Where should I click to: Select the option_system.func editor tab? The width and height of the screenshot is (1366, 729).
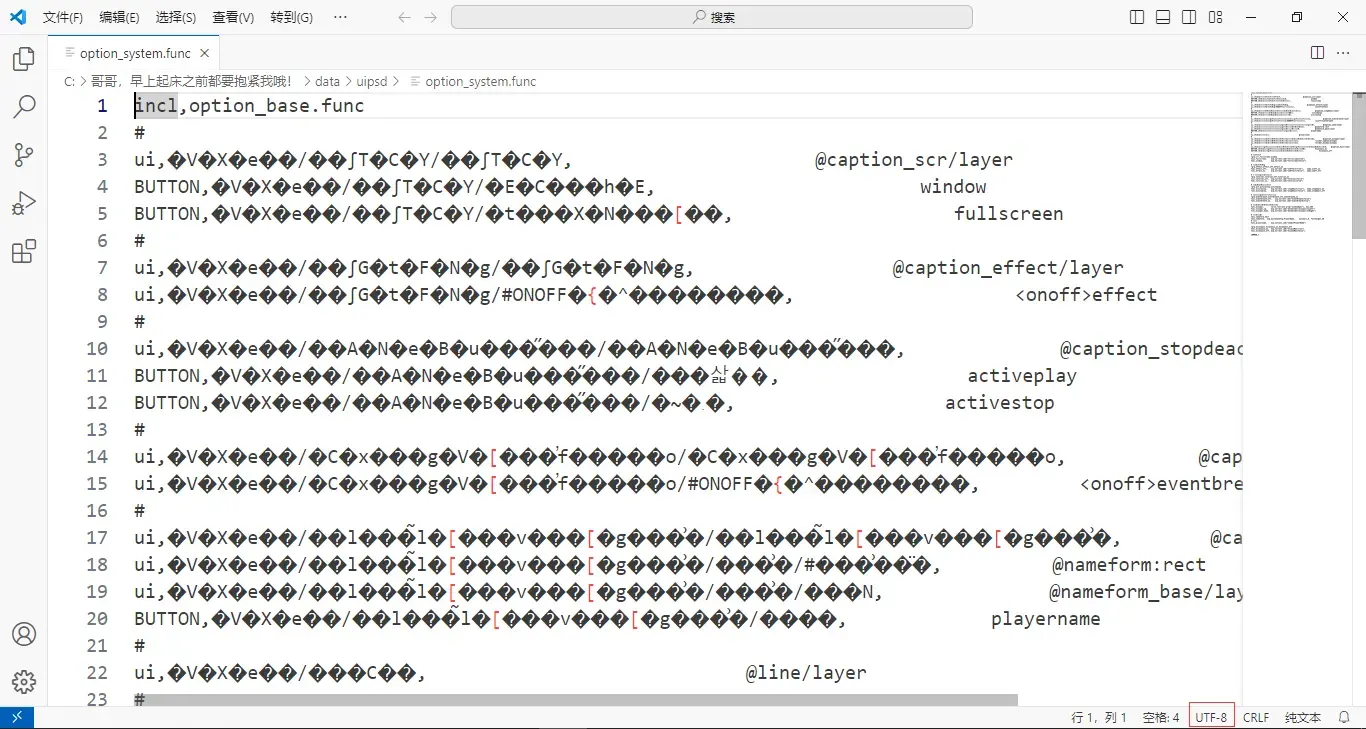click(x=135, y=53)
